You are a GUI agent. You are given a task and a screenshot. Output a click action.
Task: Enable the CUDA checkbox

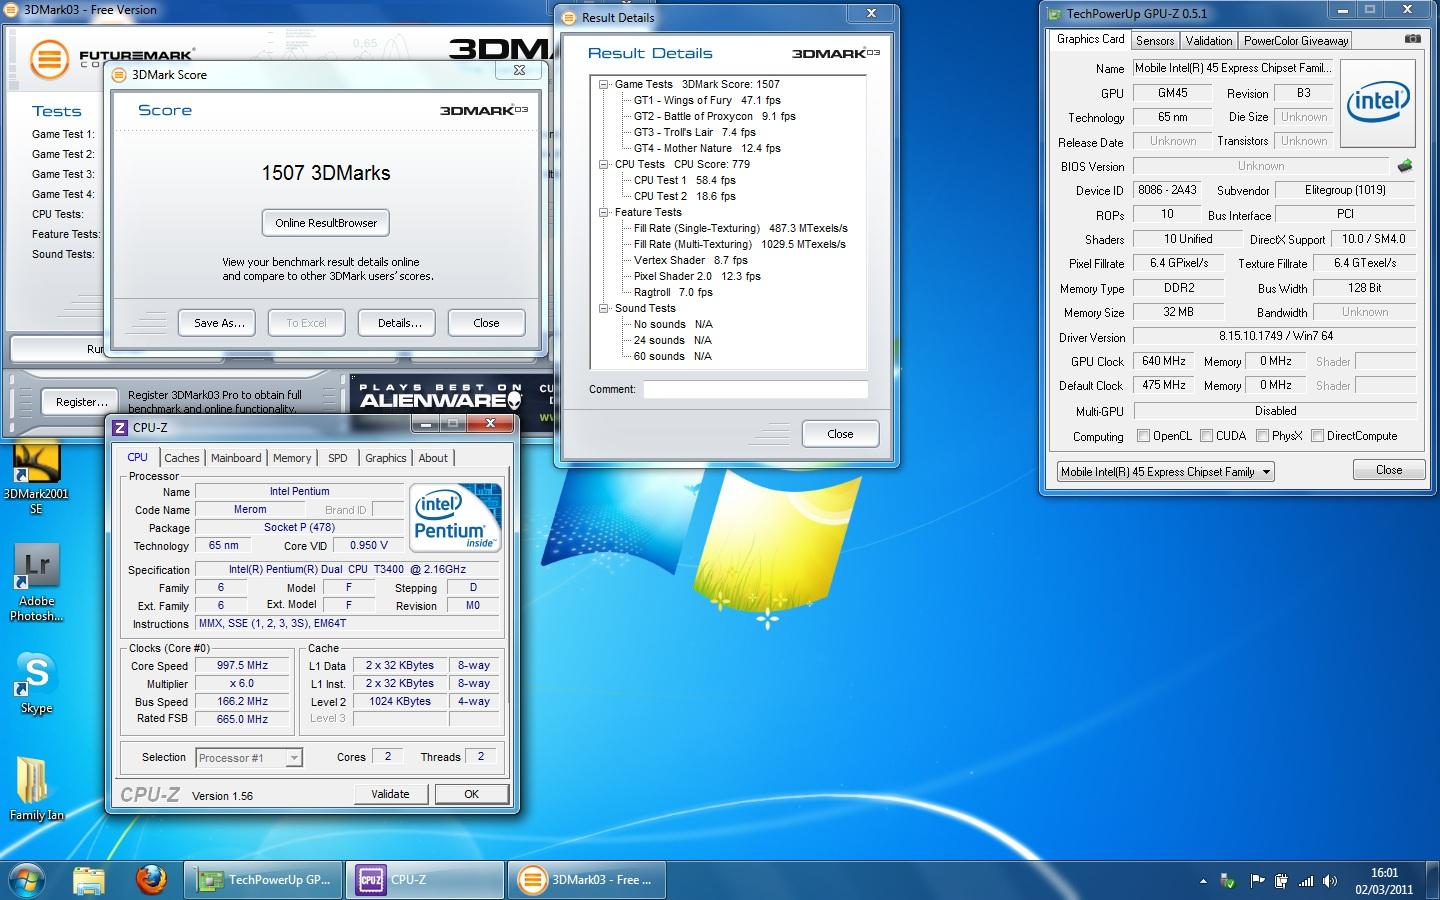tap(1206, 436)
